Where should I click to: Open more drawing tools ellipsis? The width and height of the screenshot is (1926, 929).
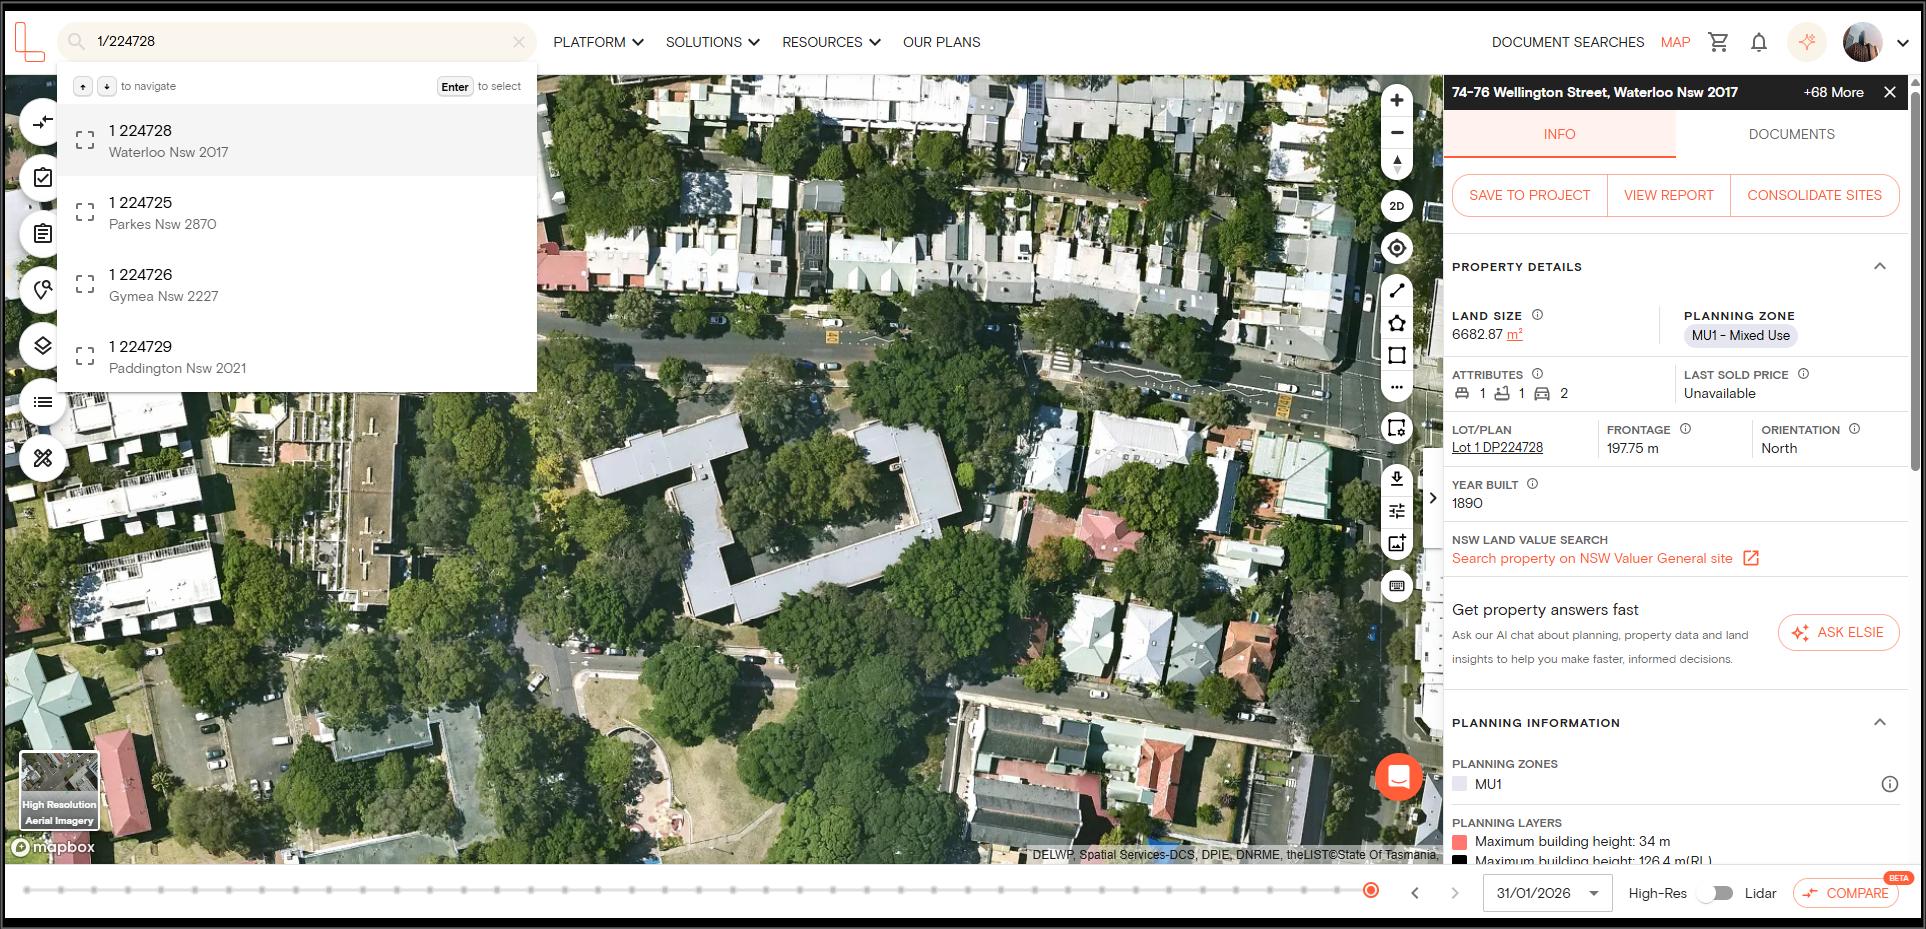pos(1397,387)
